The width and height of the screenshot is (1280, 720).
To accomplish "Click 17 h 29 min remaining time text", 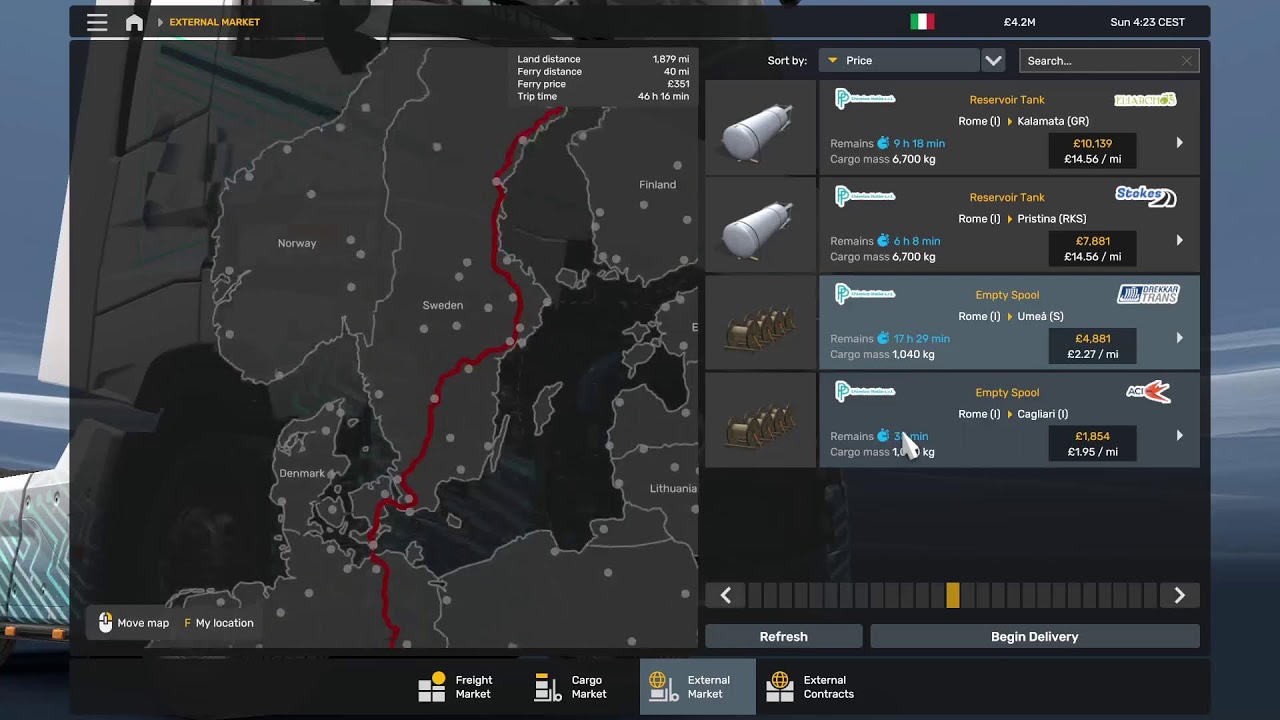I will click(922, 338).
